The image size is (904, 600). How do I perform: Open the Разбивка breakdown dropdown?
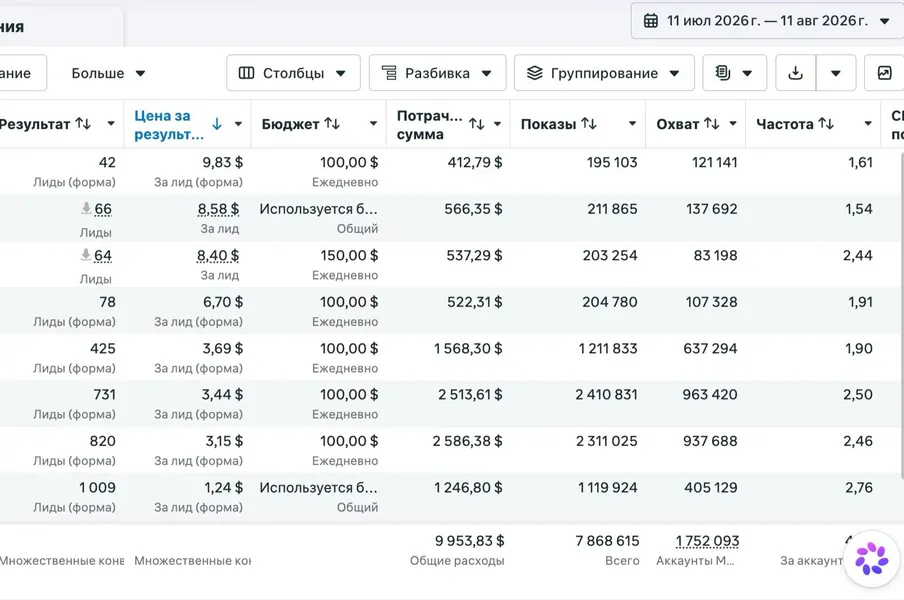click(437, 73)
